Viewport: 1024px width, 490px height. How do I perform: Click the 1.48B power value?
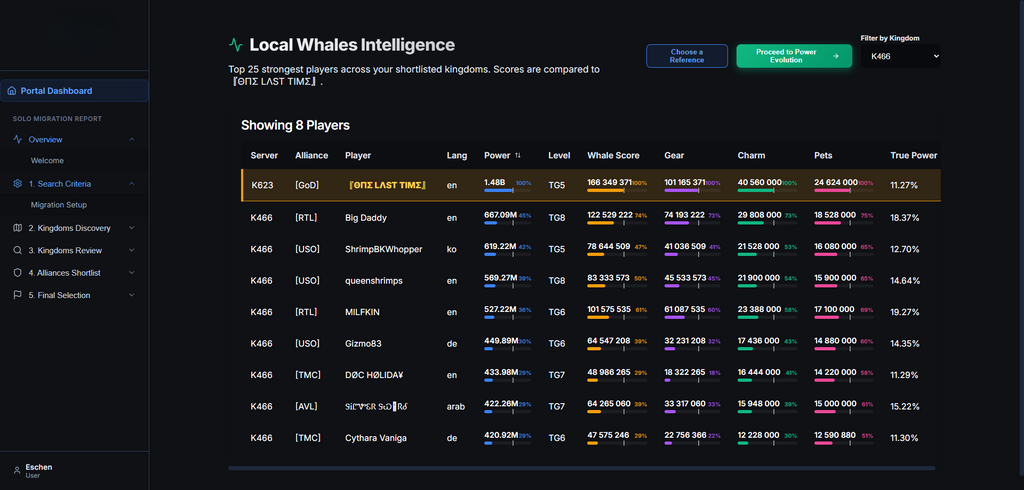494,182
